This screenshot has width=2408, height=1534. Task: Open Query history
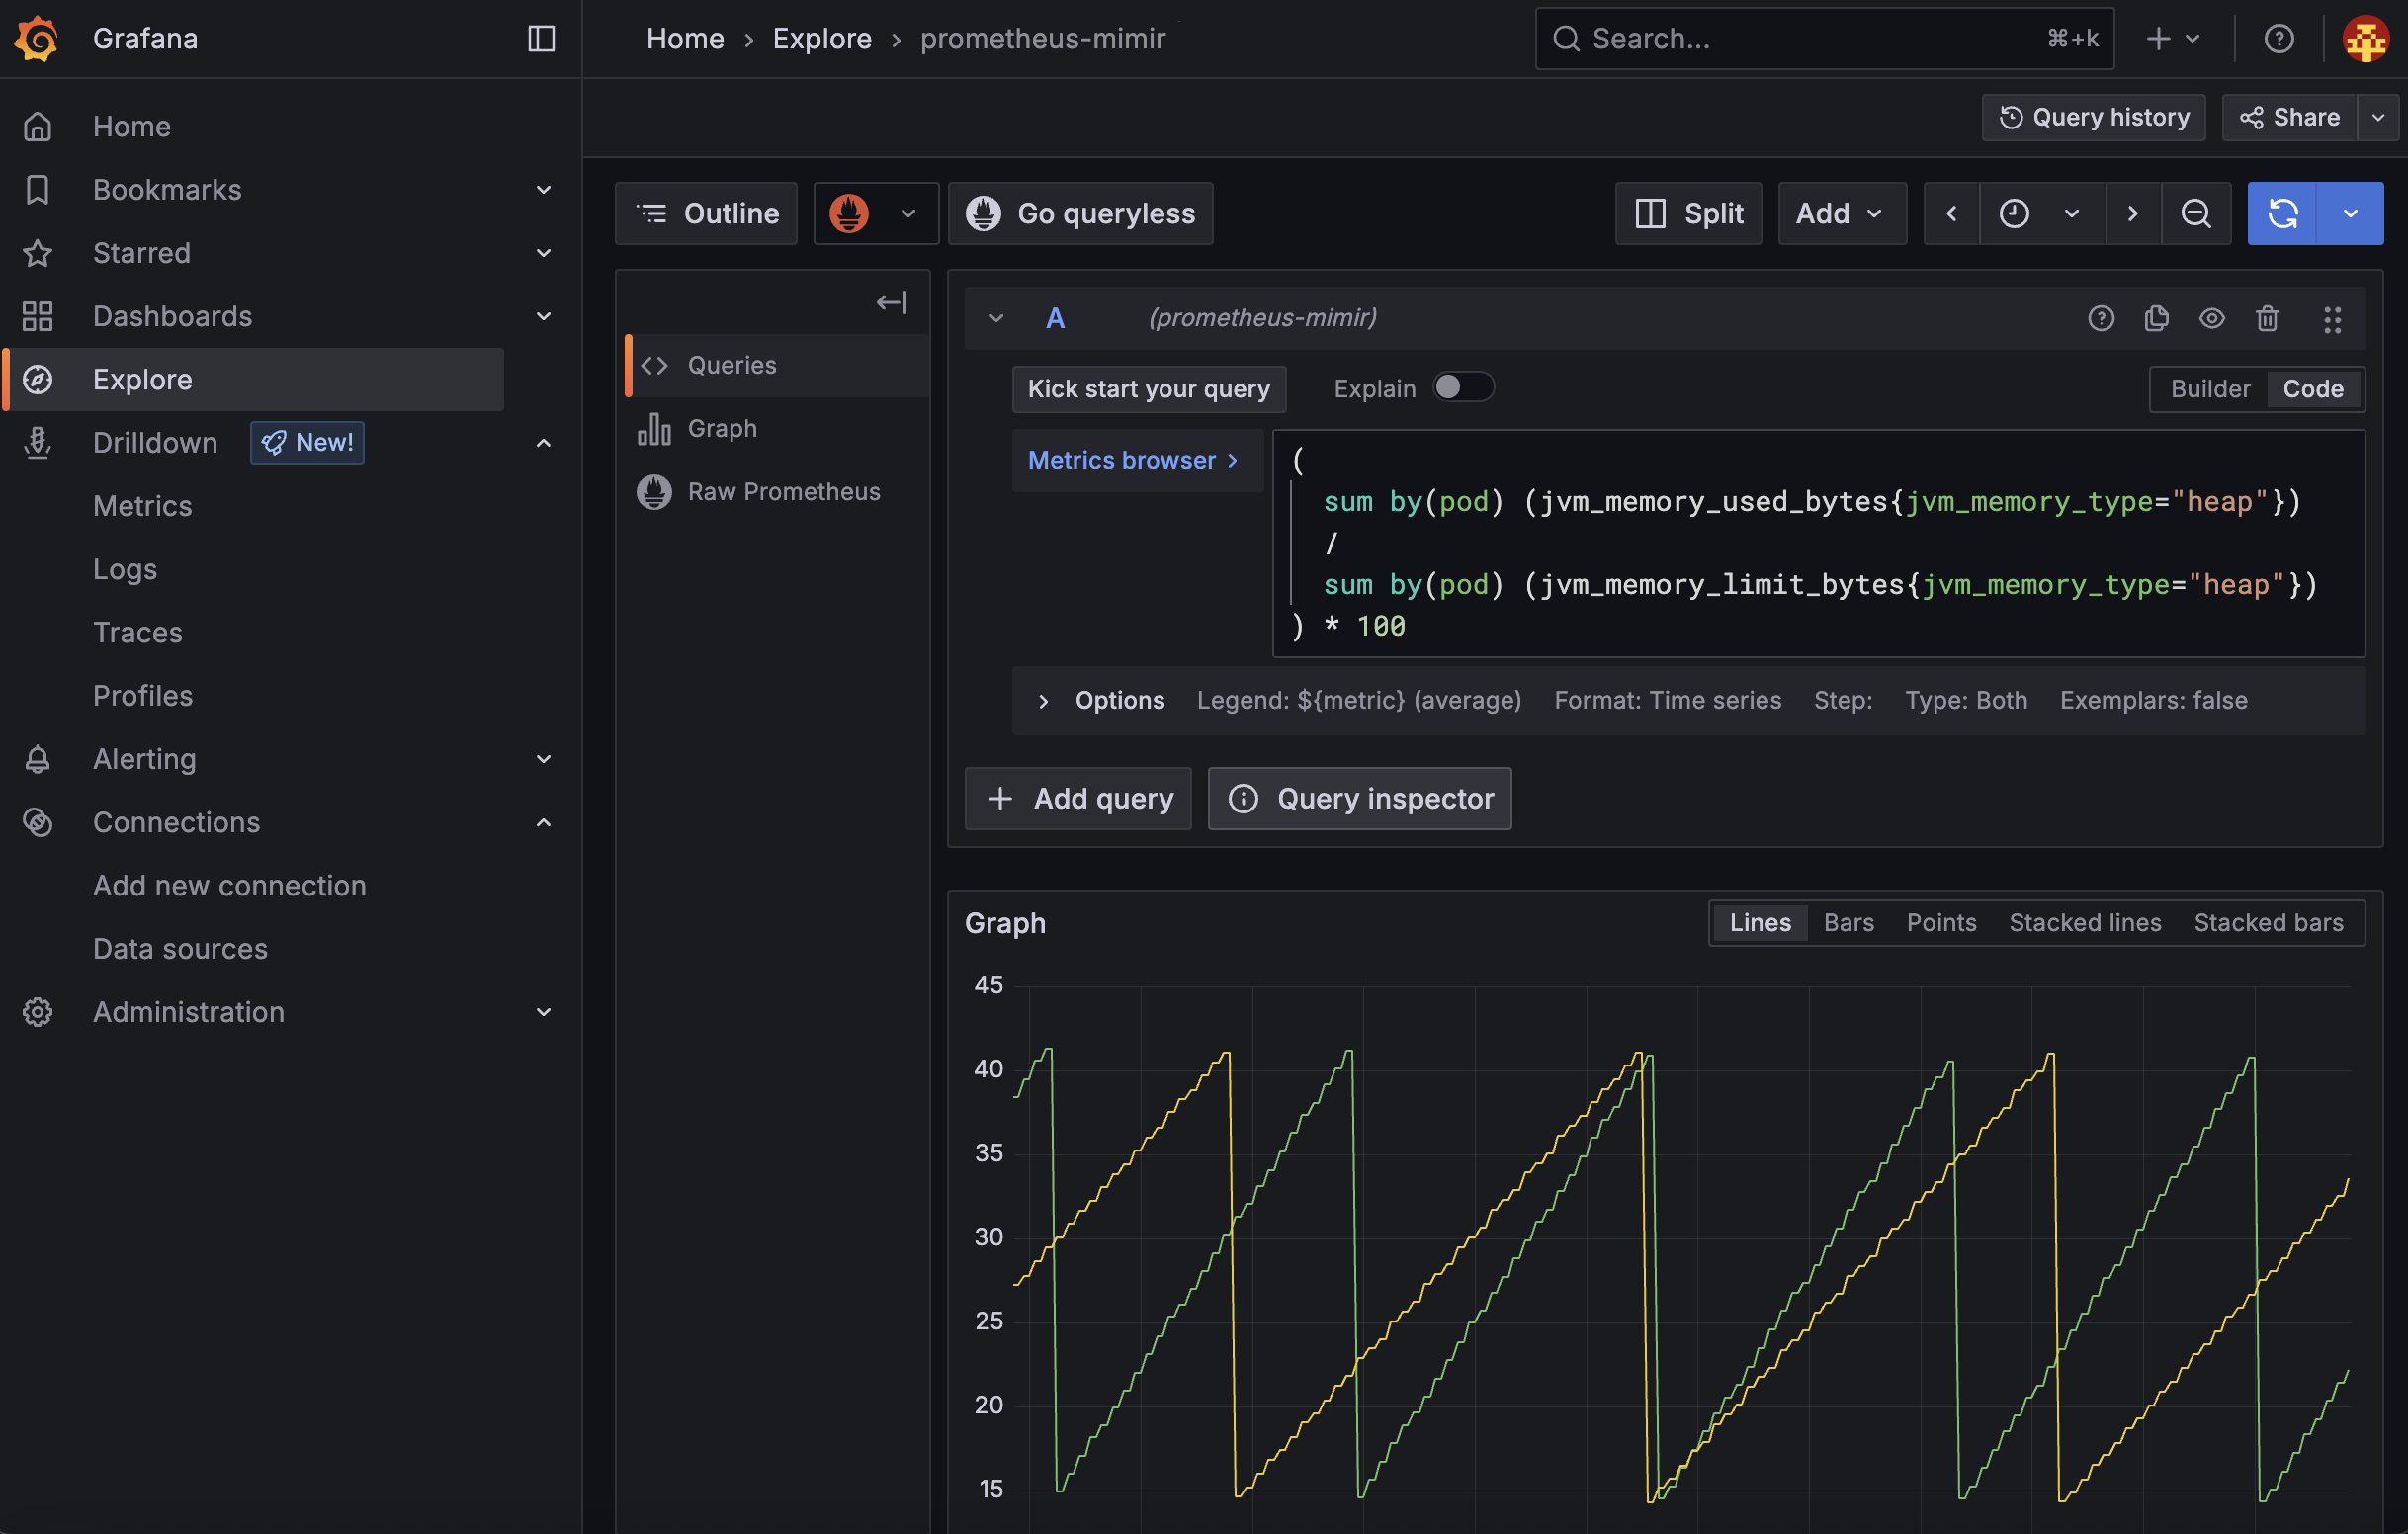[x=2093, y=117]
